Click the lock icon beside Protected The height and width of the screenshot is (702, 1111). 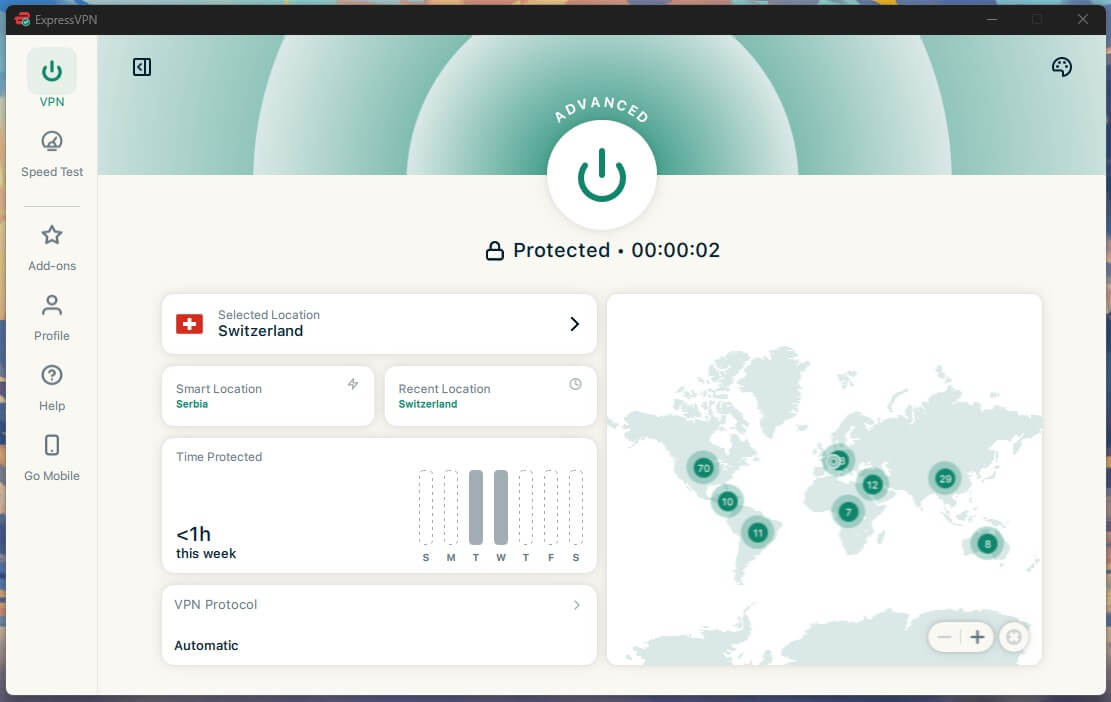coord(495,251)
